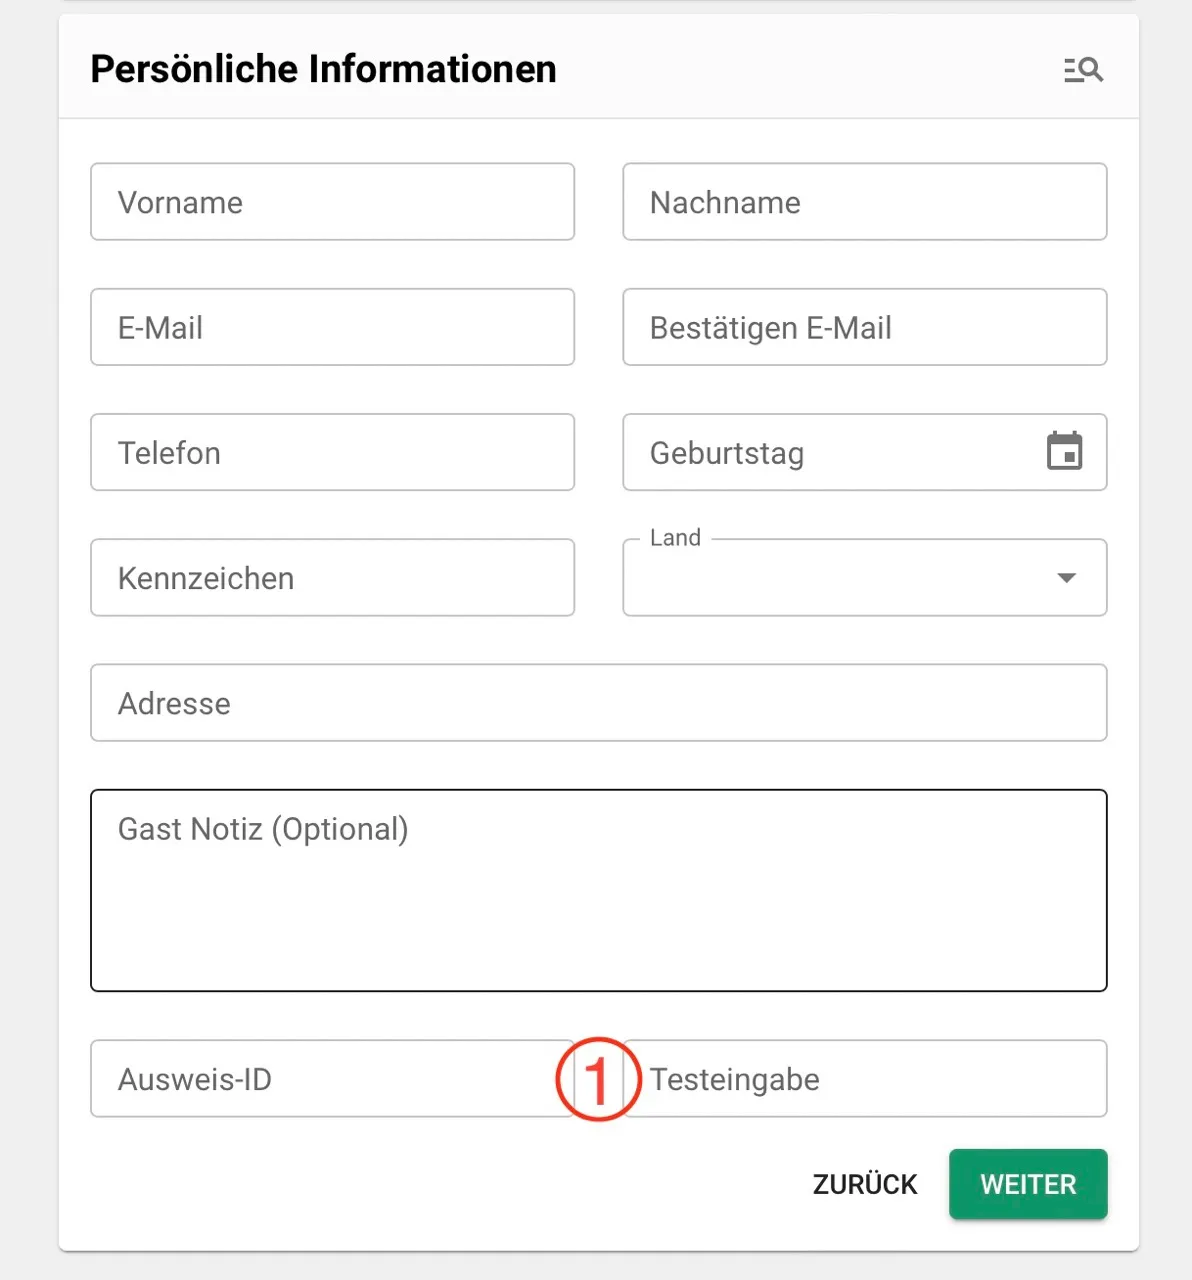This screenshot has width=1192, height=1280.
Task: Click the Geburtstag placeholder text
Action: tap(727, 453)
